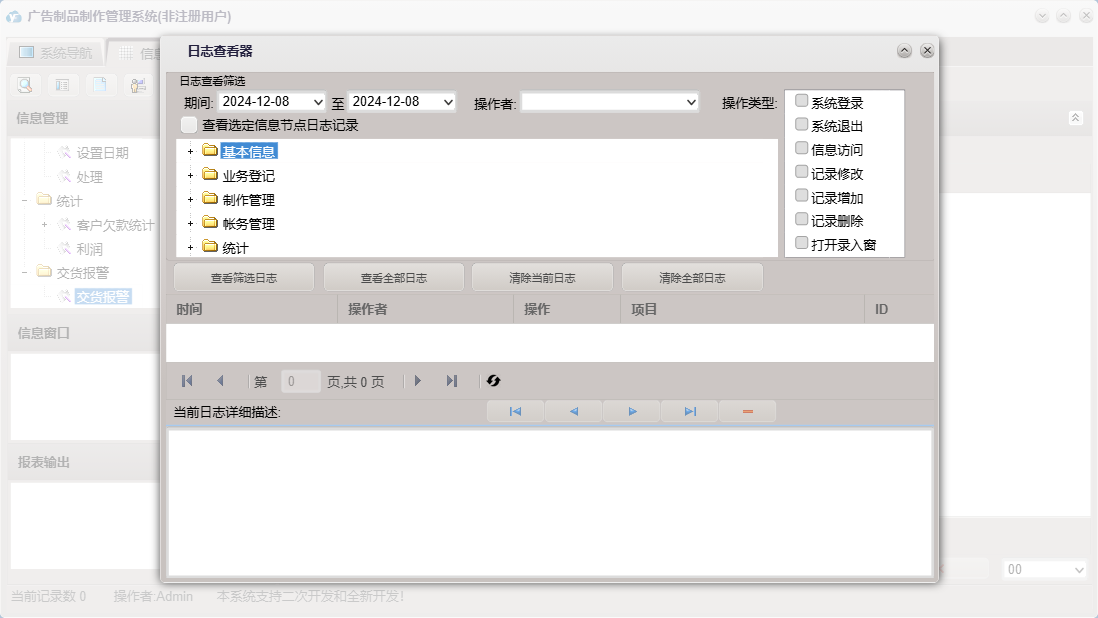Select 客户欠款统计 in sidebar tree
The width and height of the screenshot is (1098, 618).
click(116, 225)
